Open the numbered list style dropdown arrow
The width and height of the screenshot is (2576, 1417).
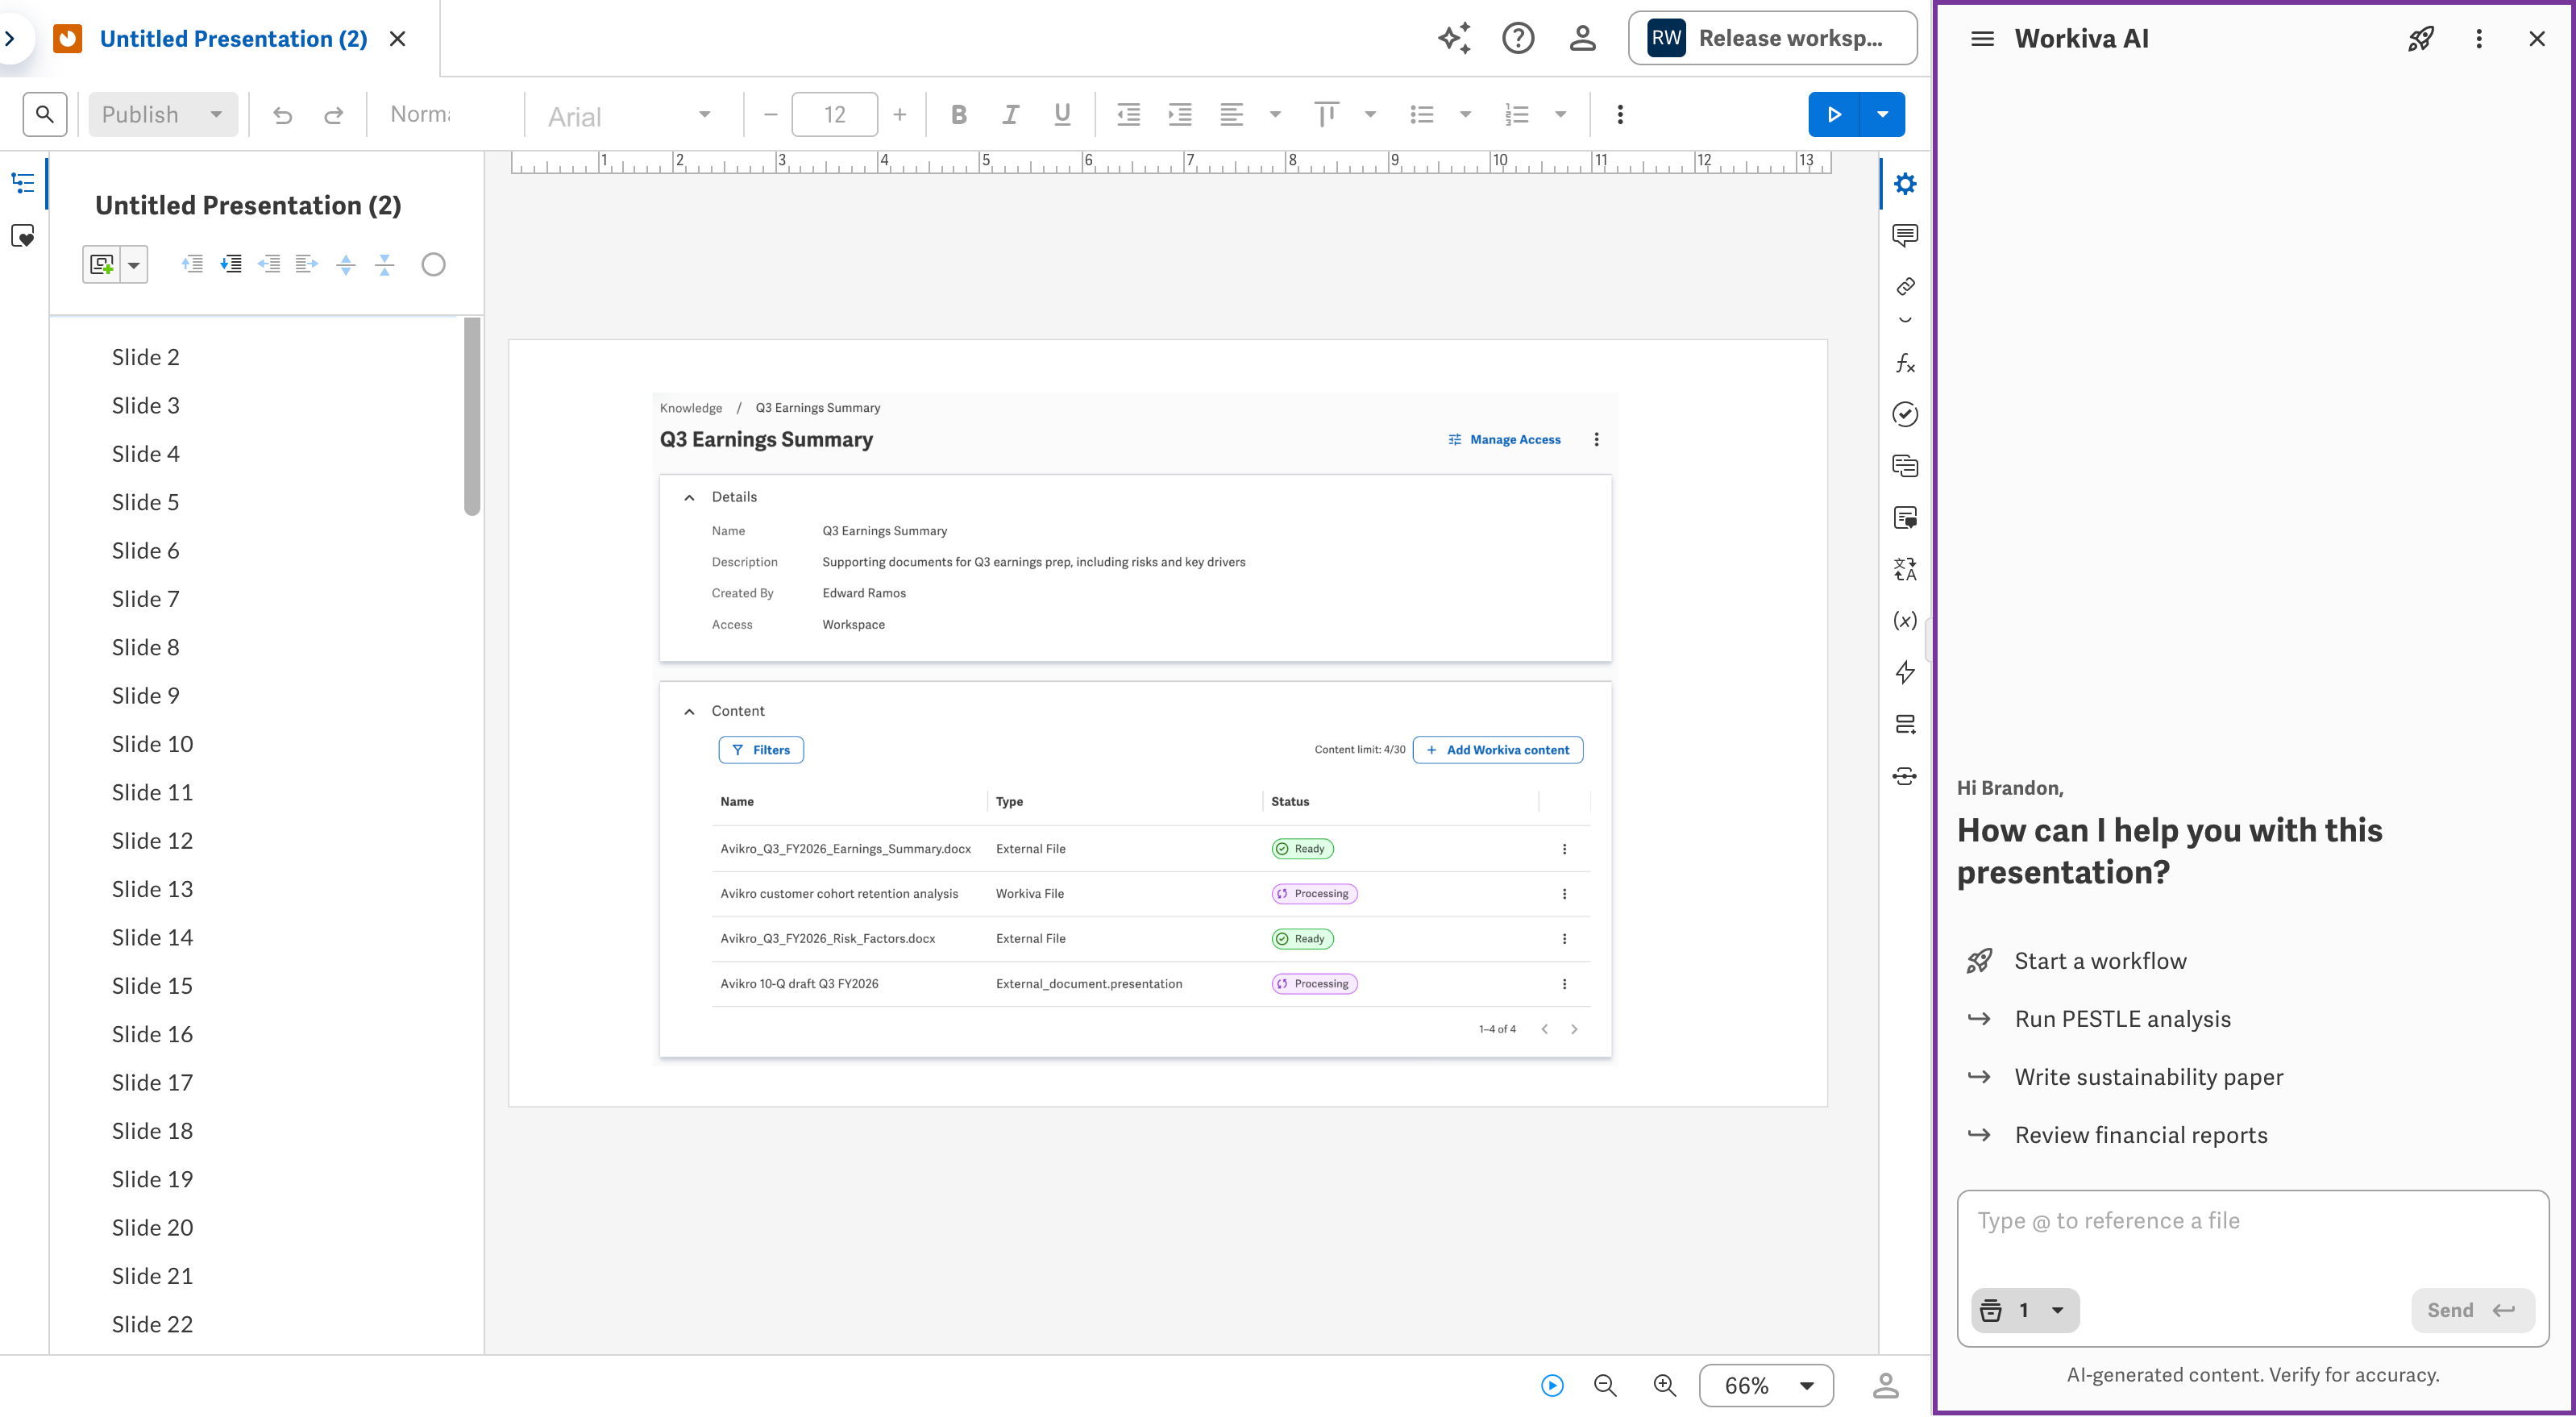(1560, 115)
